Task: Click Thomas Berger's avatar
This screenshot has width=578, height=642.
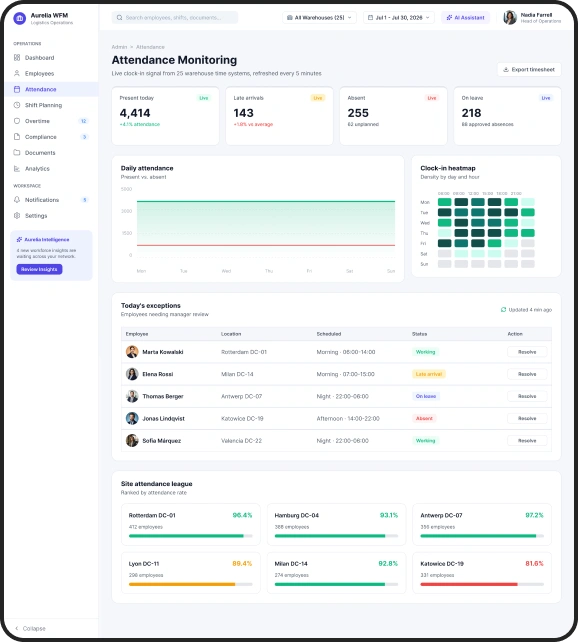Action: click(132, 396)
